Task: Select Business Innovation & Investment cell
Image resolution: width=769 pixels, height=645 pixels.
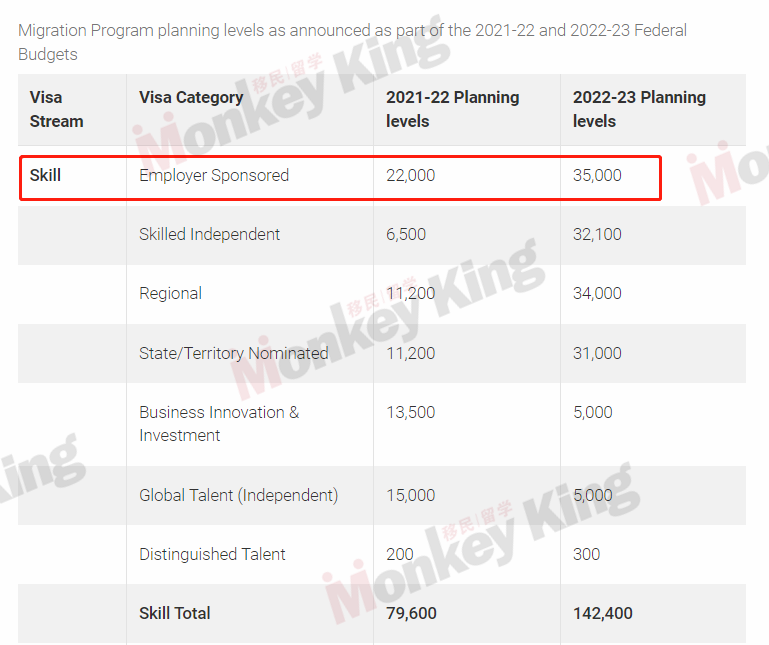Action: point(219,424)
